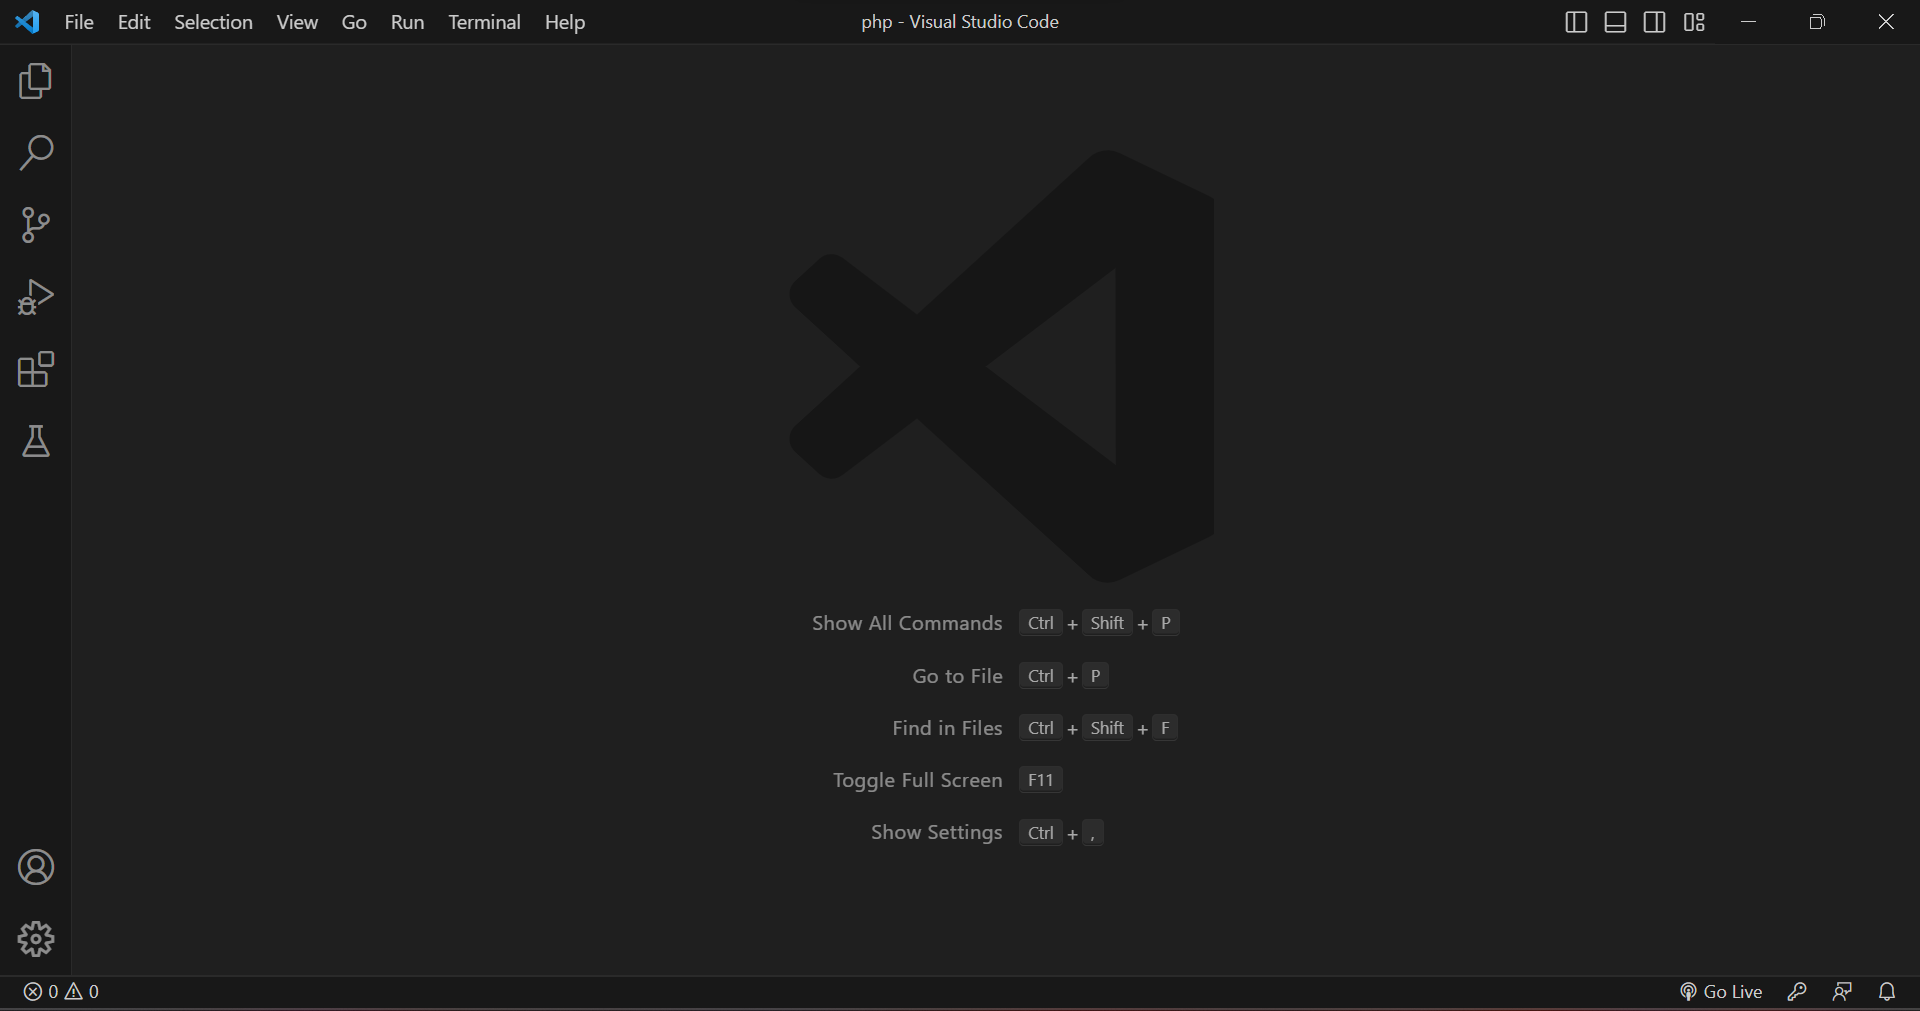Image resolution: width=1920 pixels, height=1011 pixels.
Task: Open the Extensions view
Action: pos(36,369)
